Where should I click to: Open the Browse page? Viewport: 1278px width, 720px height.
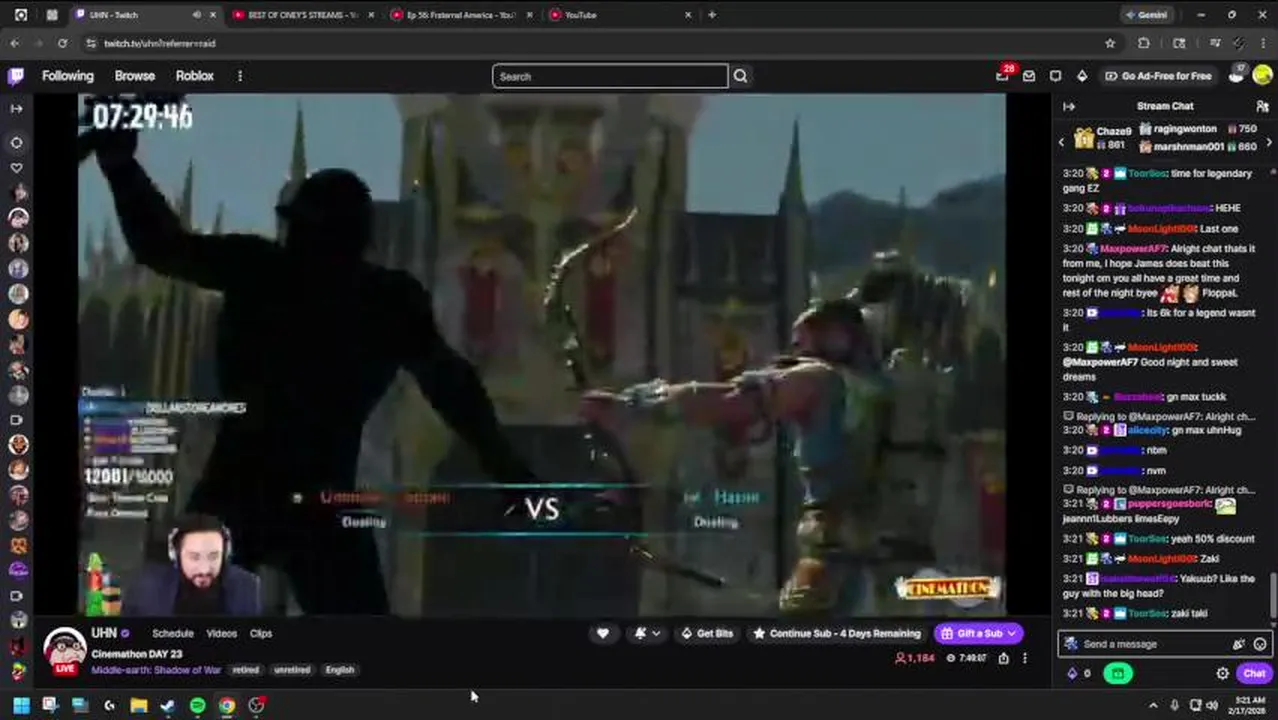tap(135, 76)
